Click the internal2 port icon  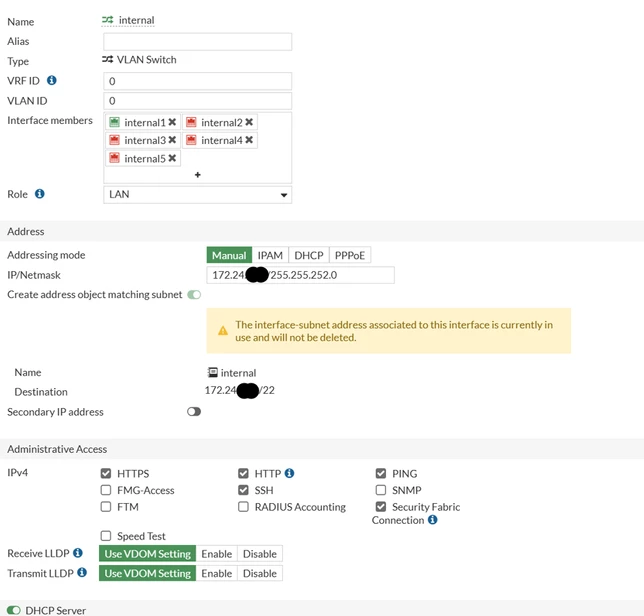[191, 122]
